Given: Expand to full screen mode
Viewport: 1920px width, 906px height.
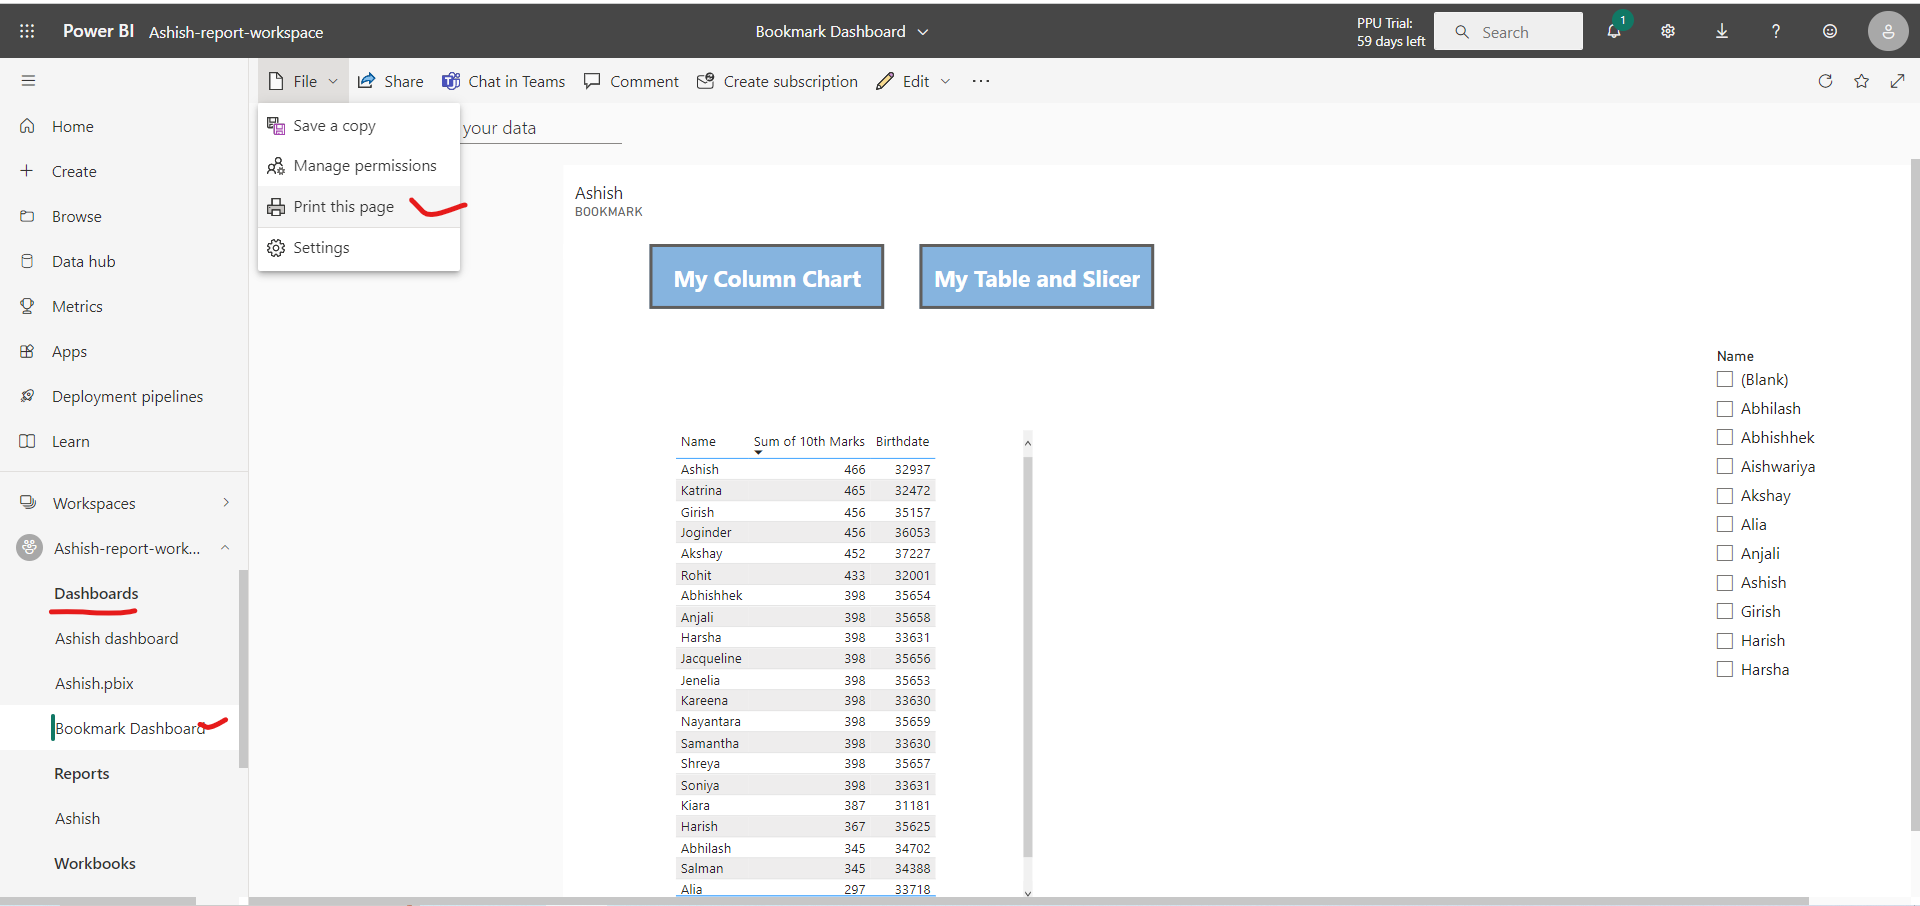Looking at the screenshot, I should point(1899,81).
